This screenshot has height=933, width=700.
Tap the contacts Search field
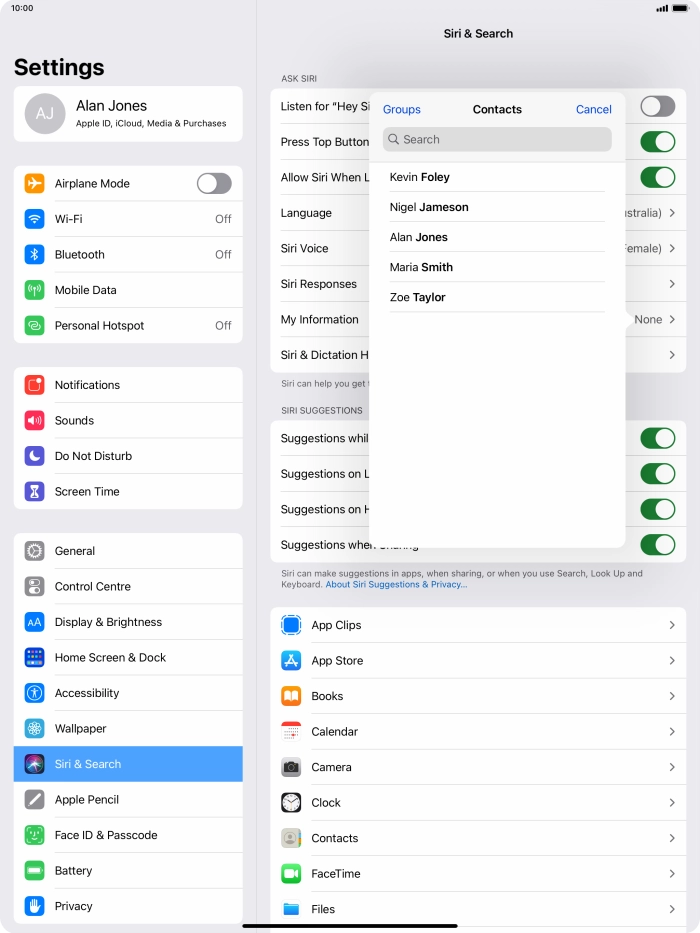tap(497, 139)
